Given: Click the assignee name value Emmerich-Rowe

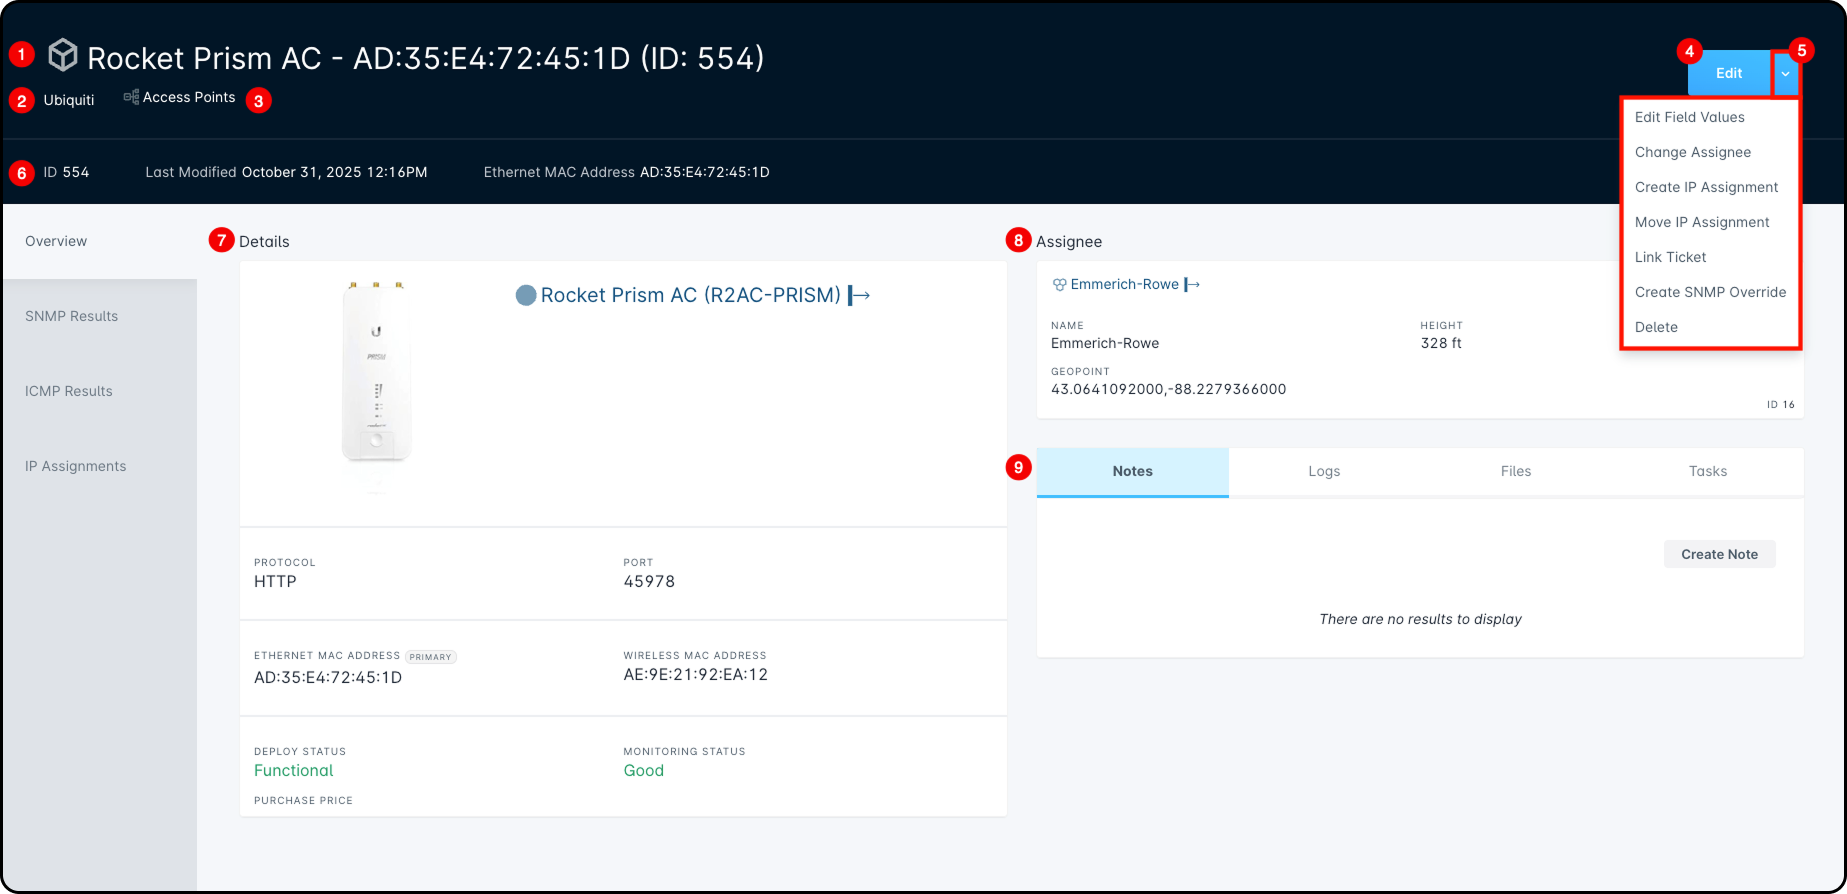Looking at the screenshot, I should pyautogui.click(x=1105, y=343).
